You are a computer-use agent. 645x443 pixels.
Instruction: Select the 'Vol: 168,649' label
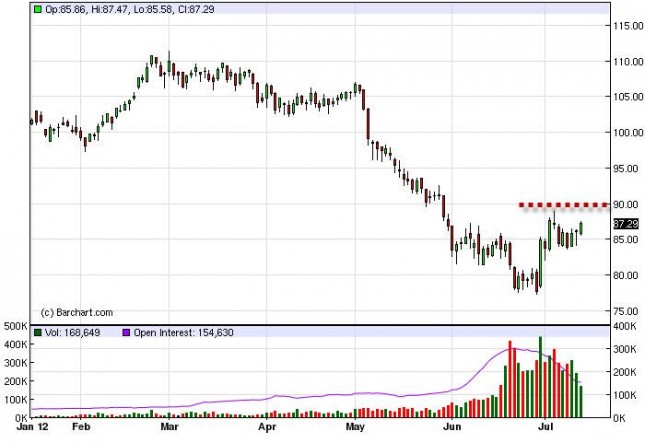(x=72, y=332)
